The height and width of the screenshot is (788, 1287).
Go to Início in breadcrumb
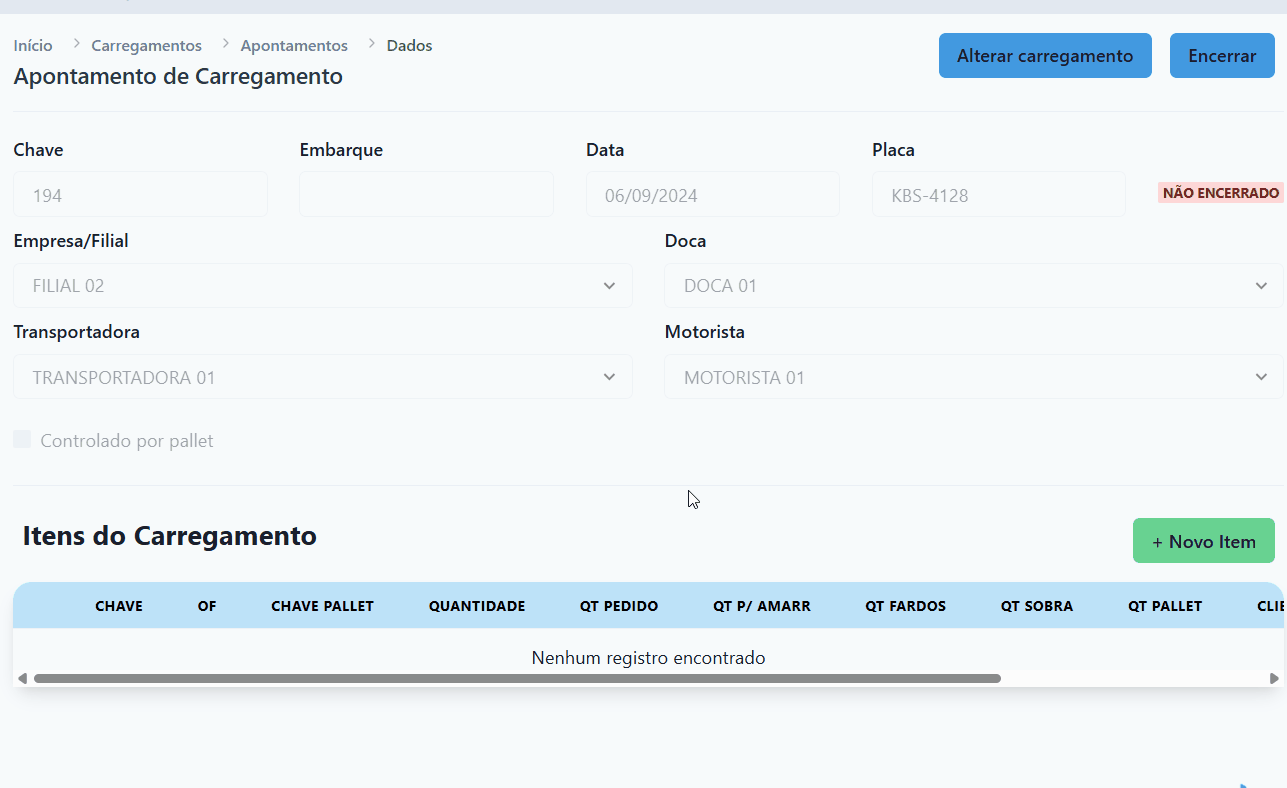click(x=33, y=45)
